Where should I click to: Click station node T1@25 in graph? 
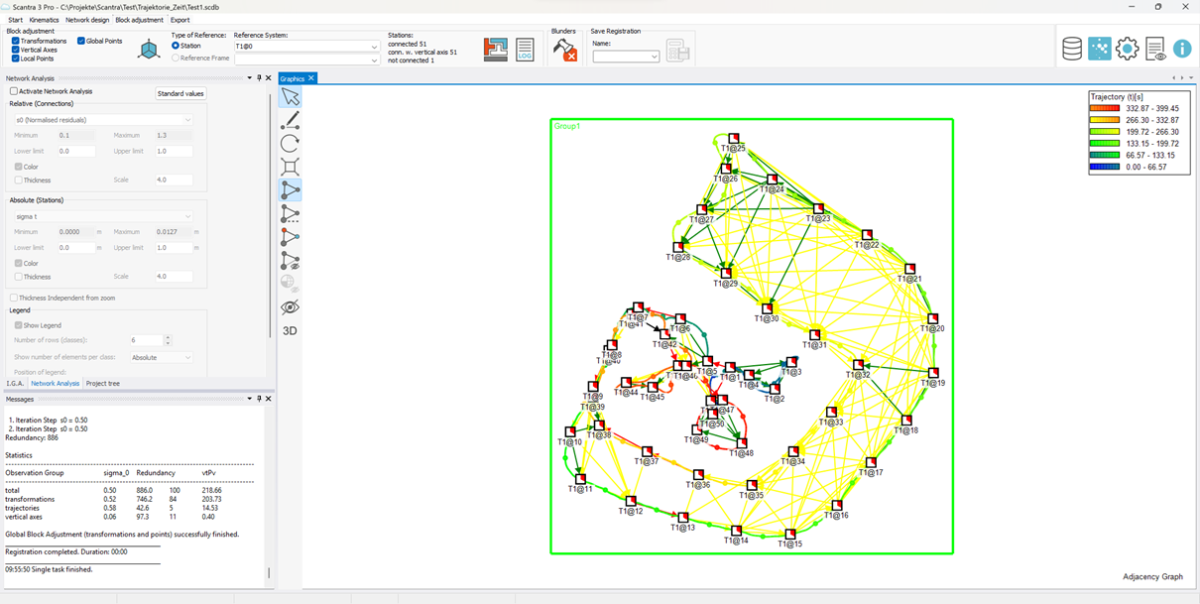732,138
